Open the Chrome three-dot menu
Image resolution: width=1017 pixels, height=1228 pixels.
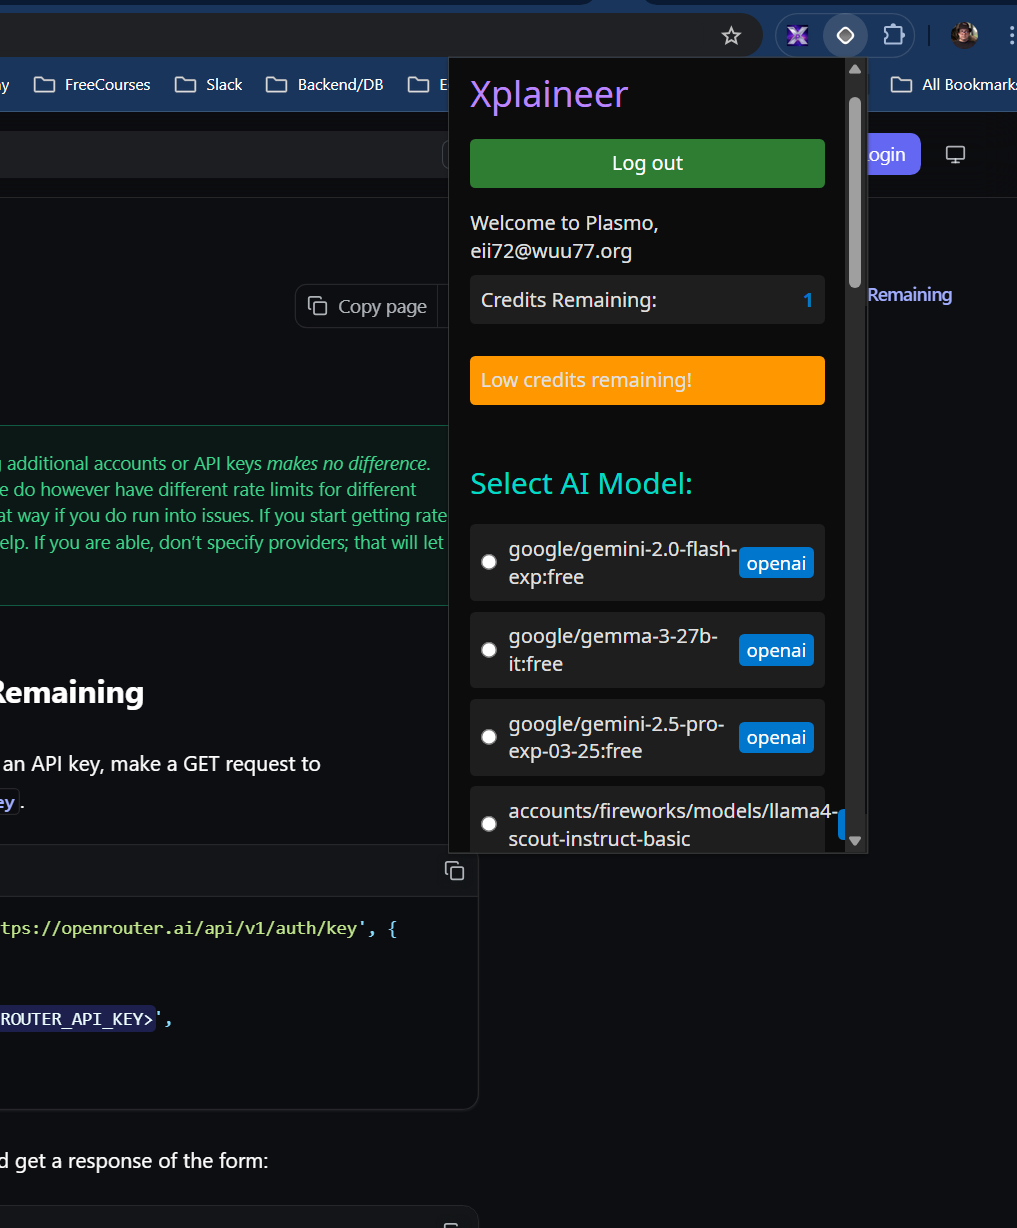coord(1012,36)
